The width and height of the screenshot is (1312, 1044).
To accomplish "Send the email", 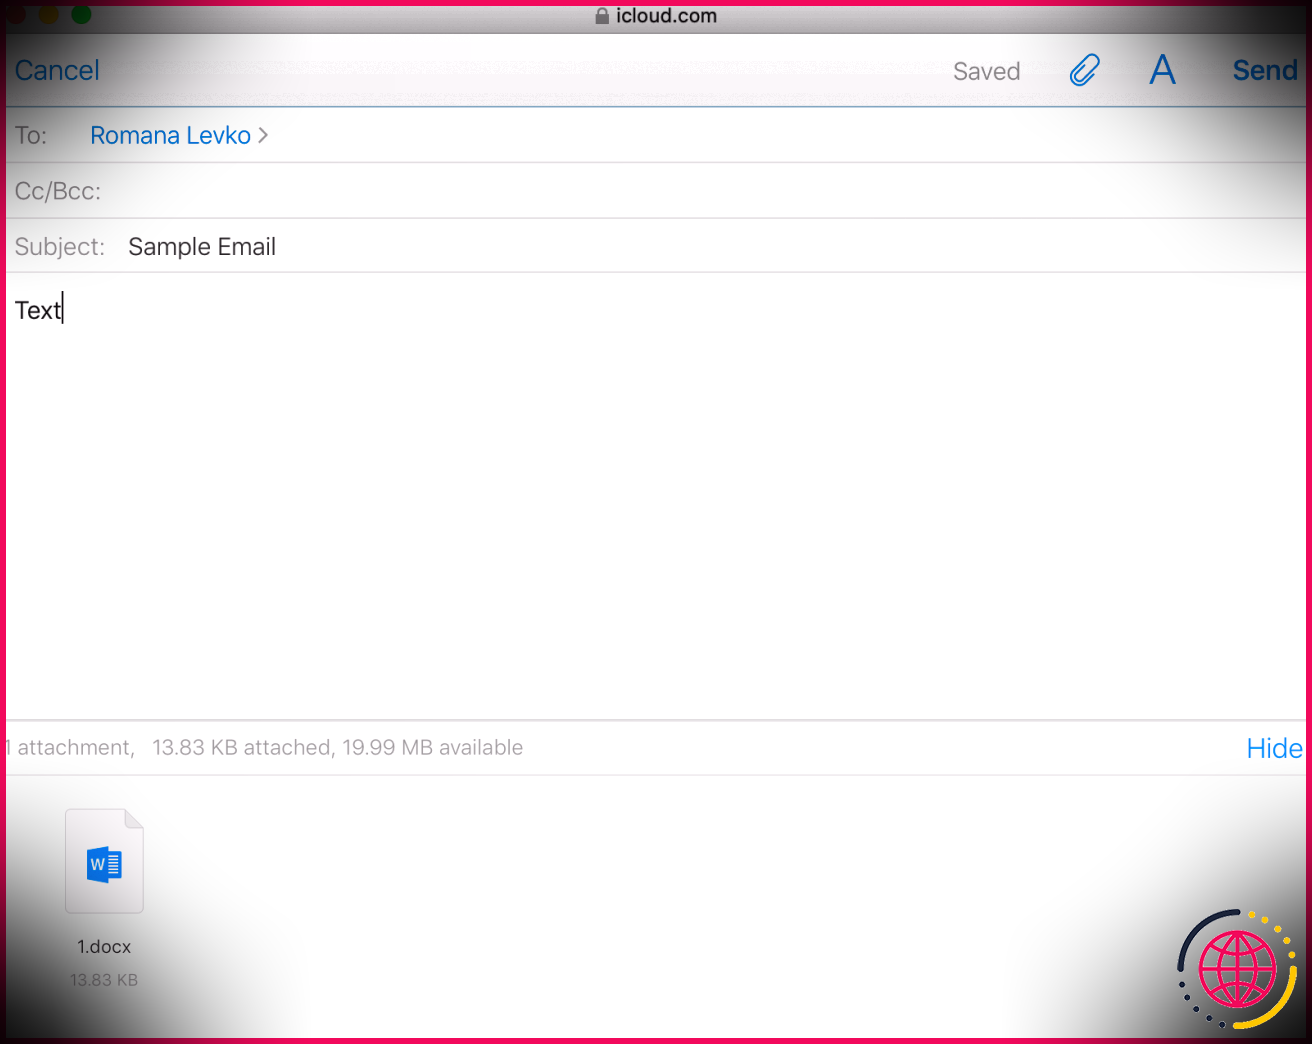I will click(1265, 70).
